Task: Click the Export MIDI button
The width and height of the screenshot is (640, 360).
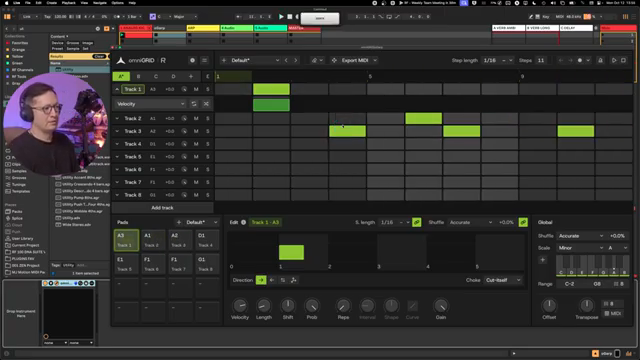Action: [355, 60]
